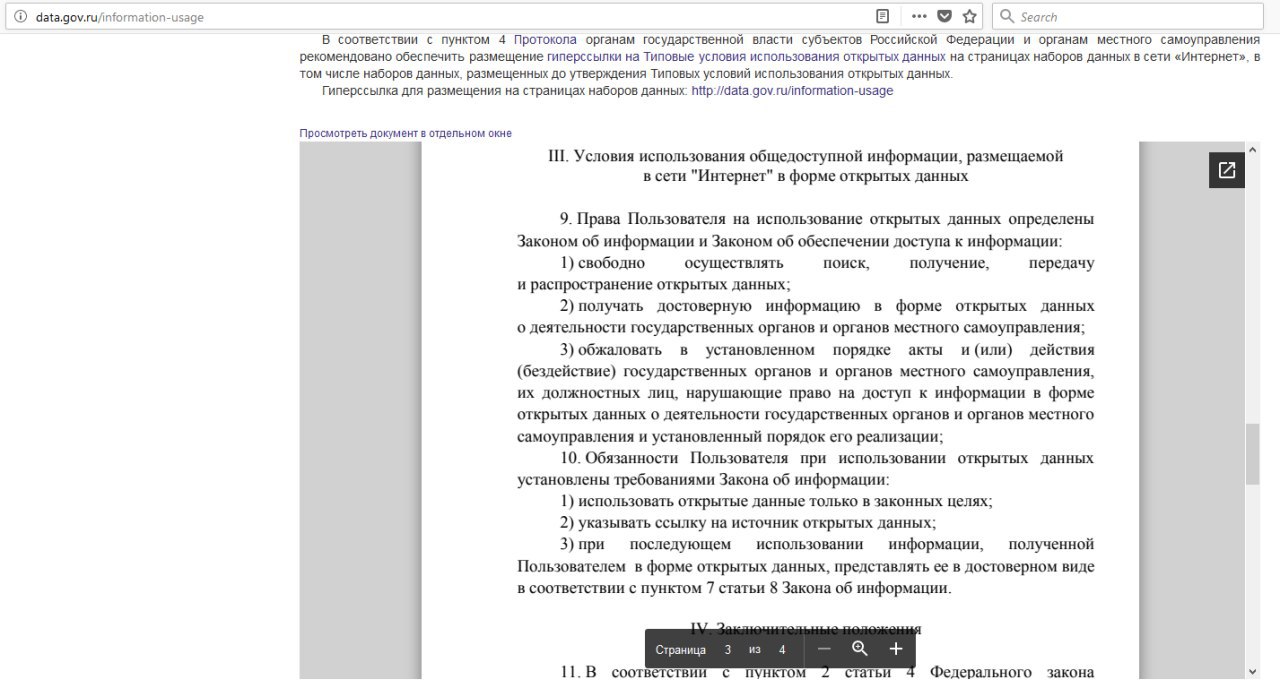Viewport: 1280px width, 688px height.
Task: Click the line 3) при последующем использовании информации
Action: tap(827, 545)
